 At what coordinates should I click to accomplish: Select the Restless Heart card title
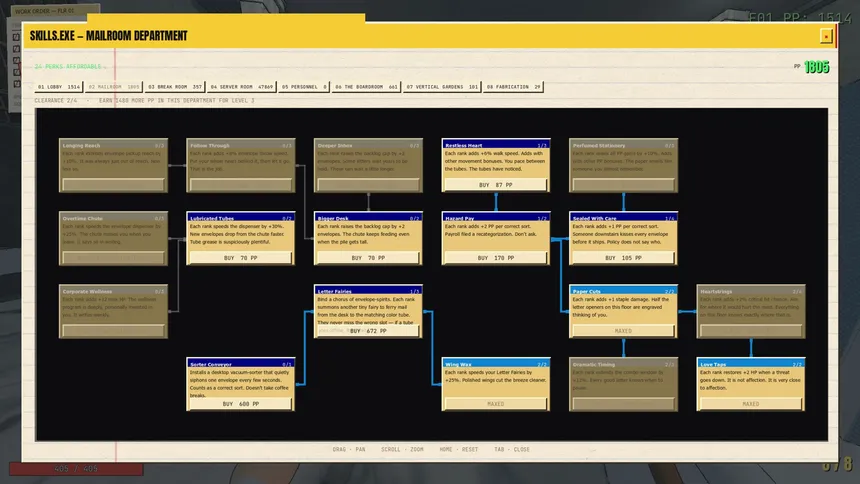tap(463, 145)
